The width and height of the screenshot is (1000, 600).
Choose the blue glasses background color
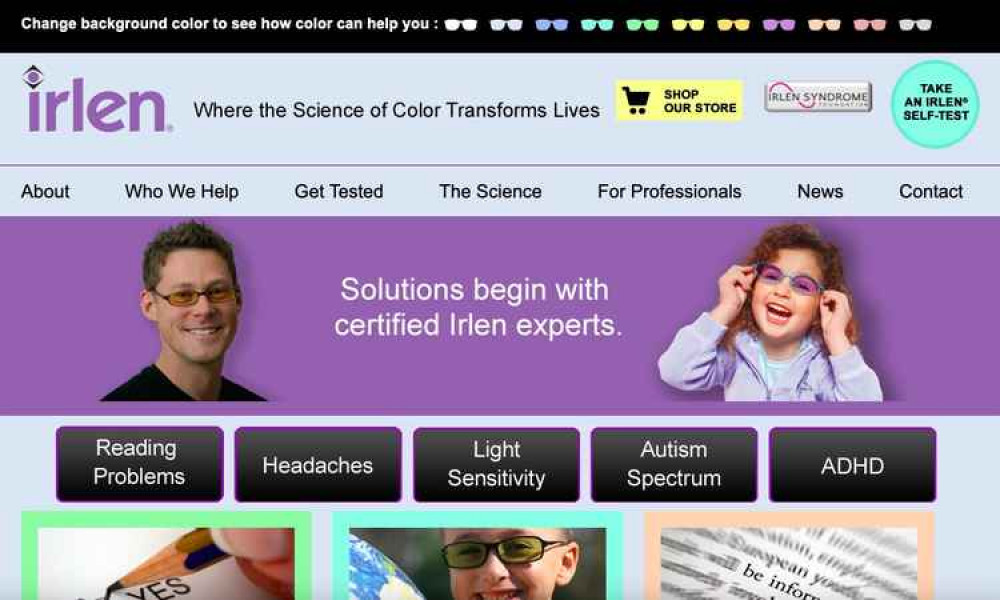tap(551, 25)
